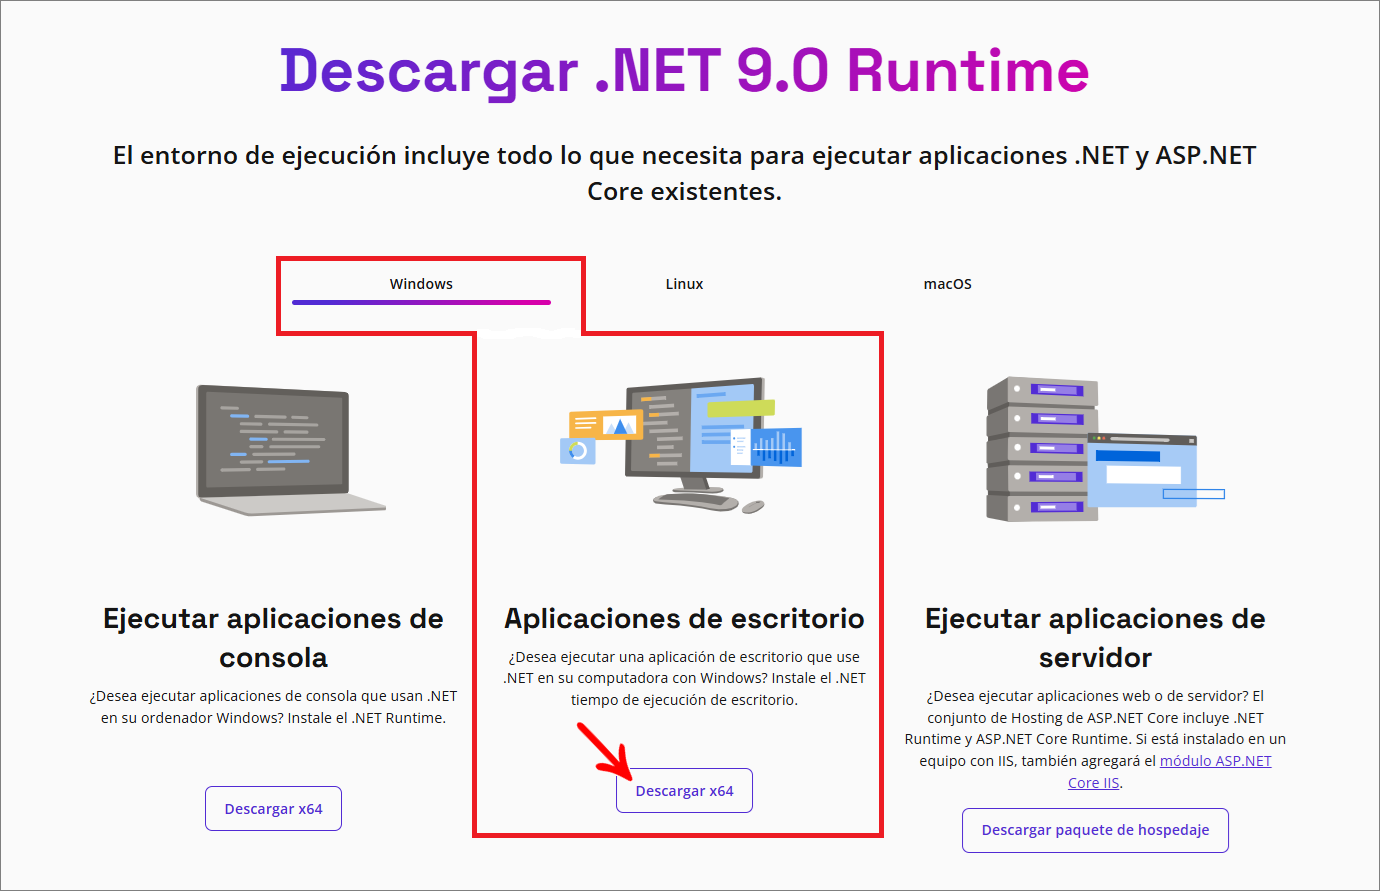The height and width of the screenshot is (891, 1380).
Task: Click Descargar x64 under console applications
Action: (273, 808)
